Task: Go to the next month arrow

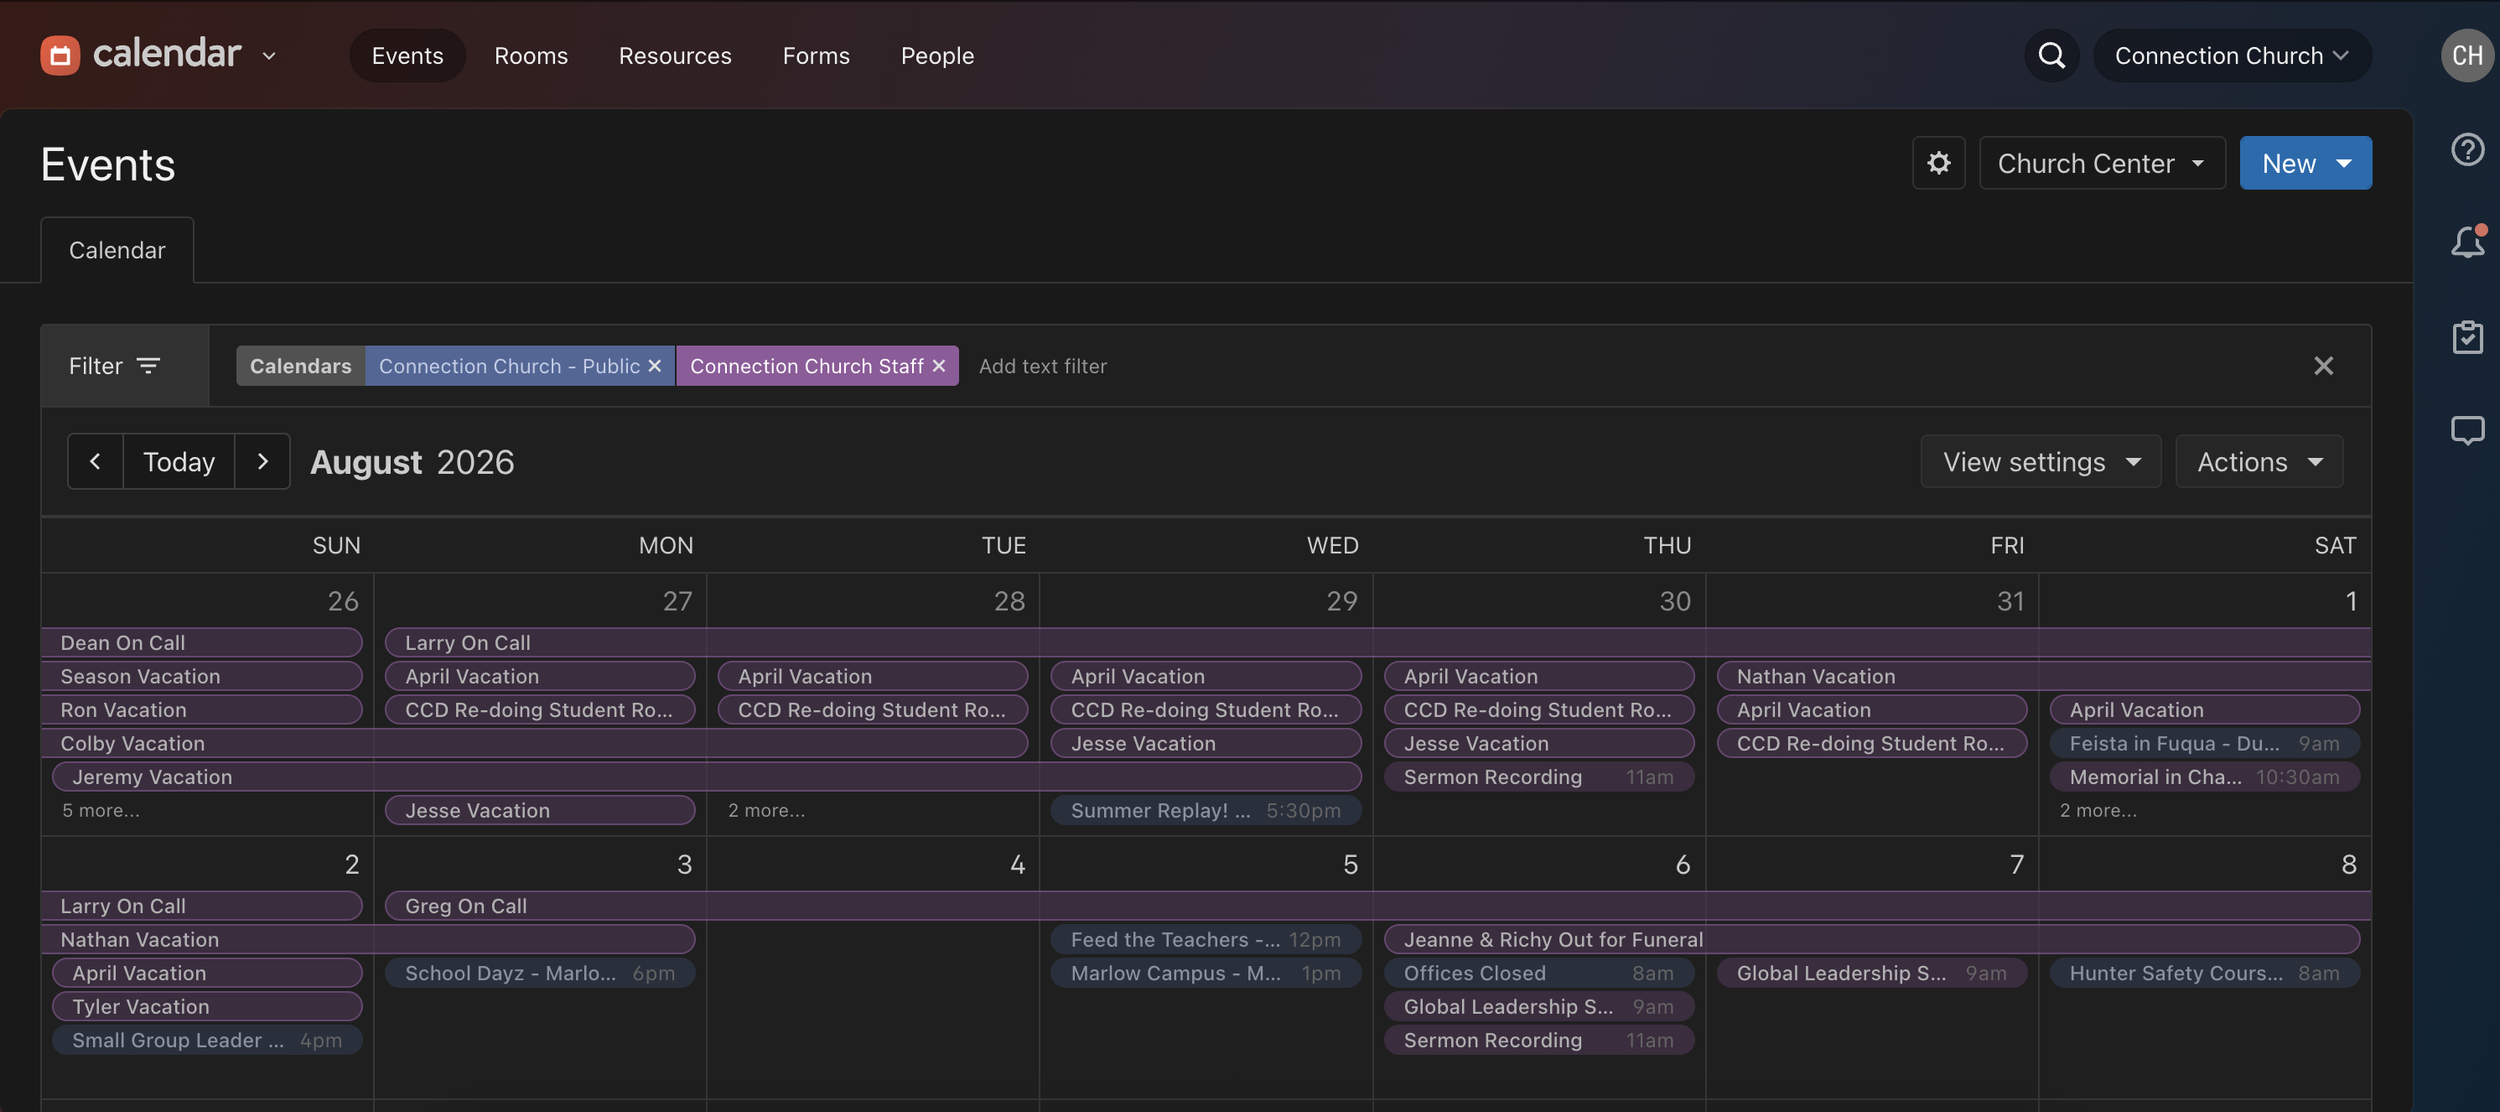Action: [262, 461]
